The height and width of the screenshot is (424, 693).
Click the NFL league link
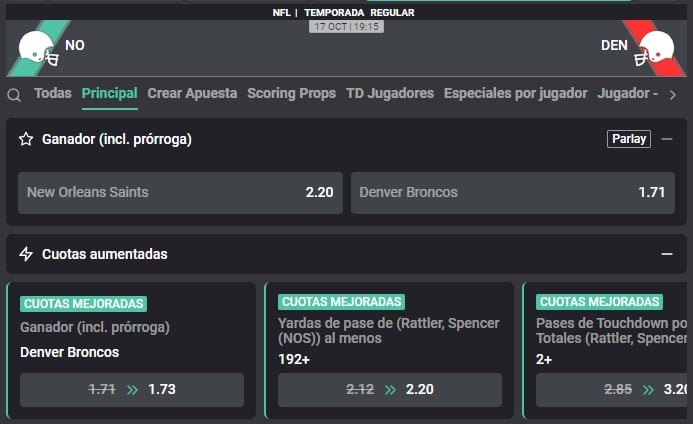tap(282, 13)
